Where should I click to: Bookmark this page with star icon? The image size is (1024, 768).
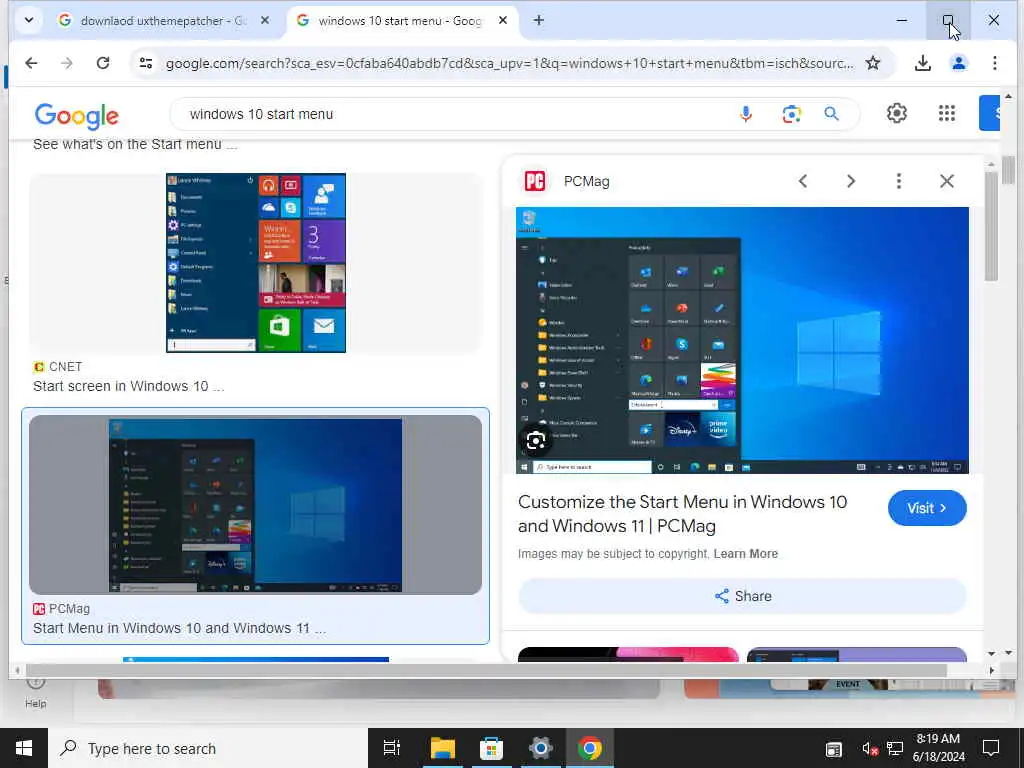872,63
